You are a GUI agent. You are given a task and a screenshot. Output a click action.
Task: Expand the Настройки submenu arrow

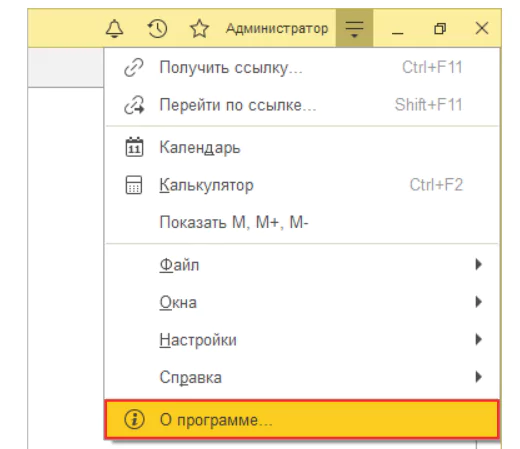(x=479, y=339)
